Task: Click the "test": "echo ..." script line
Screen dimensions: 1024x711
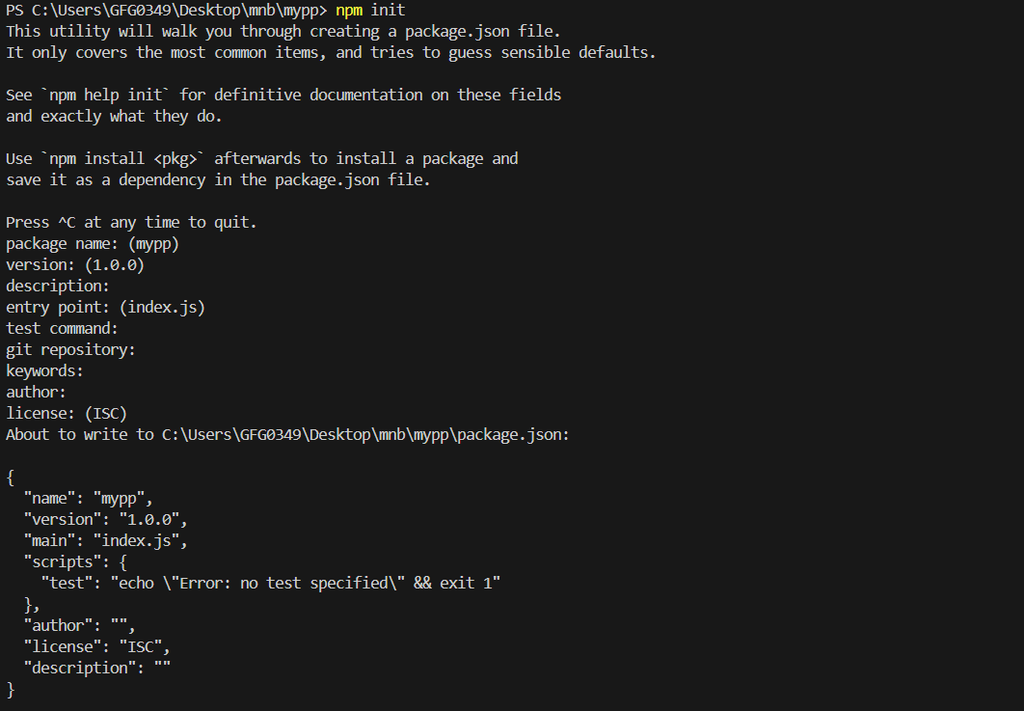Action: pyautogui.click(x=270, y=582)
